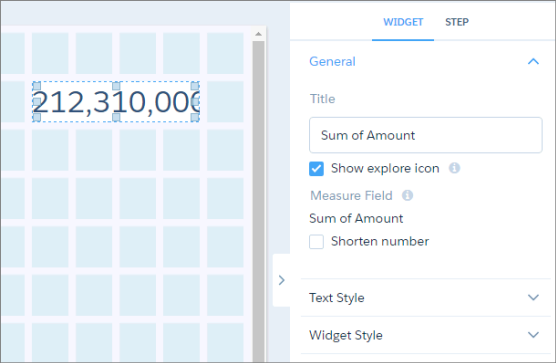The width and height of the screenshot is (556, 363).
Task: Click info icon beside Show explore icon
Action: 454,168
